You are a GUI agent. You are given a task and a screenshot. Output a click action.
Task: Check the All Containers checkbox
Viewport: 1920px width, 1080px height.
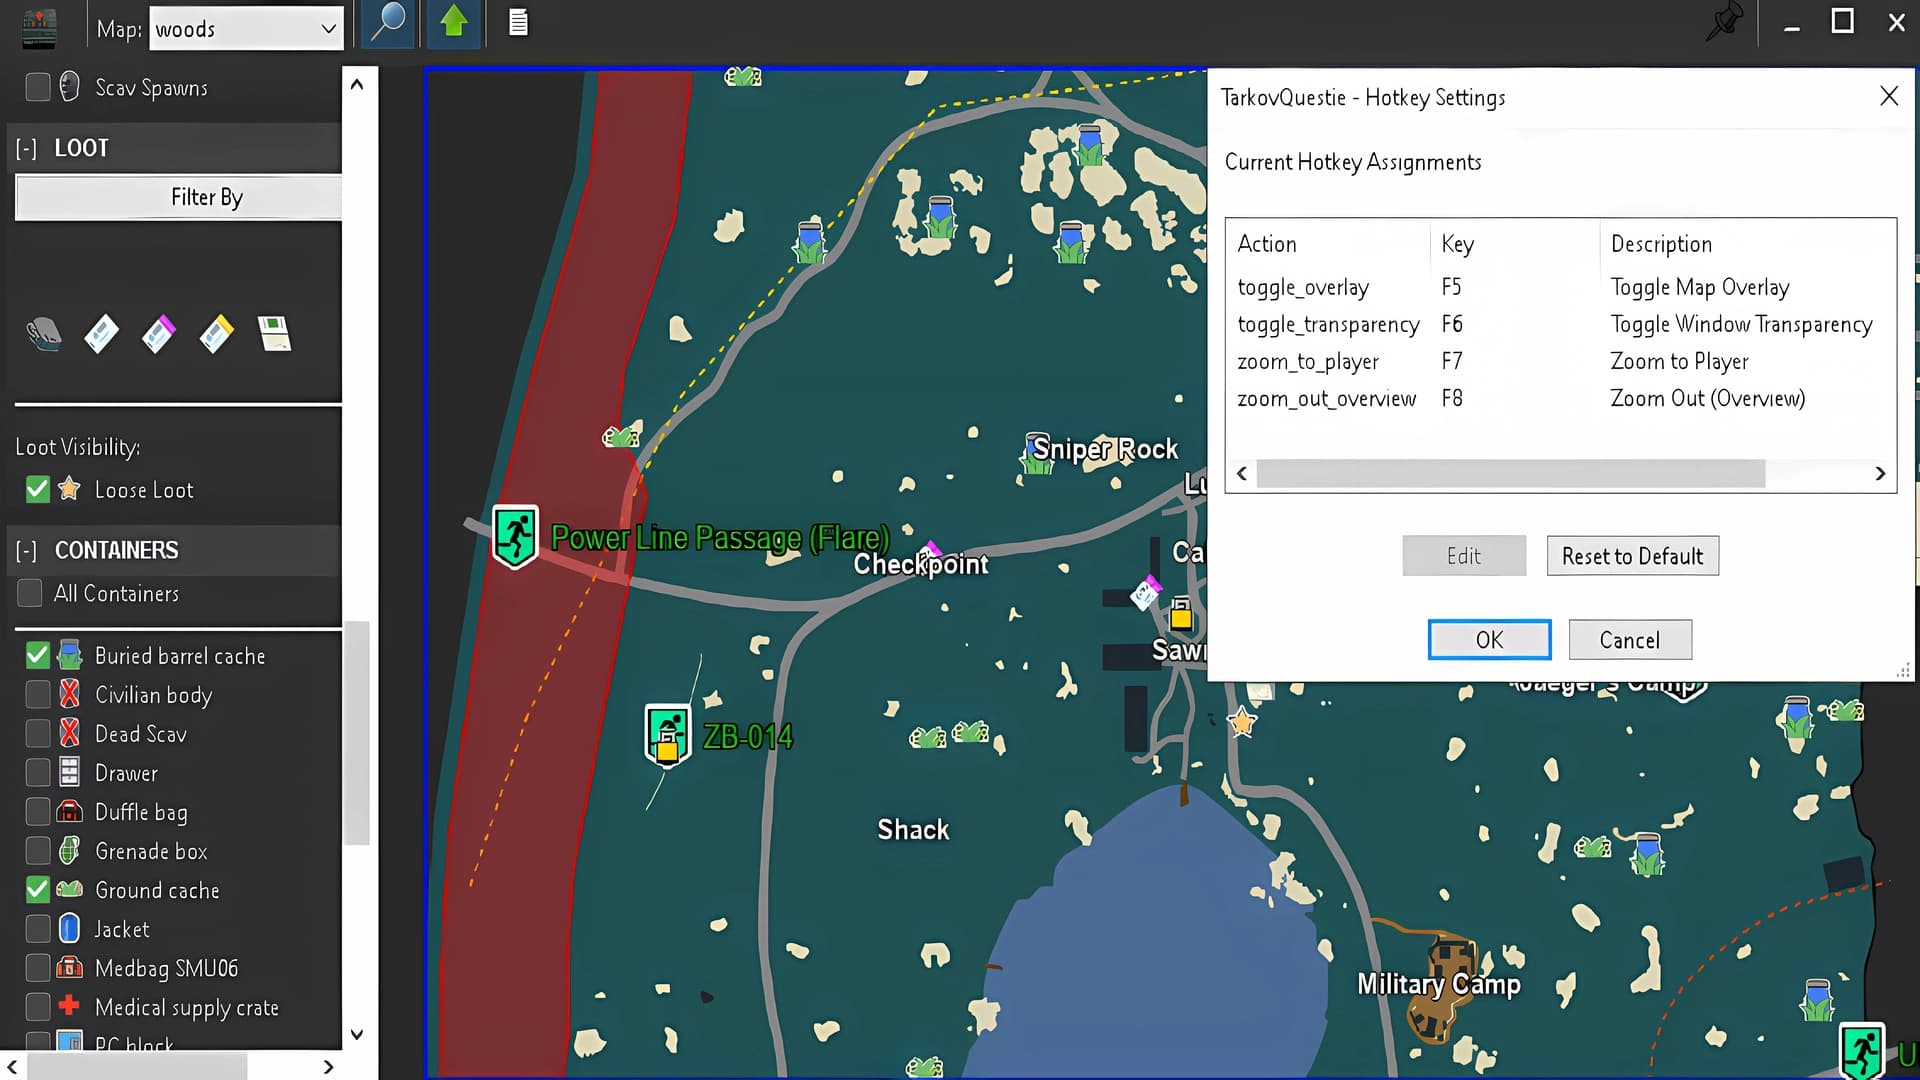[30, 593]
